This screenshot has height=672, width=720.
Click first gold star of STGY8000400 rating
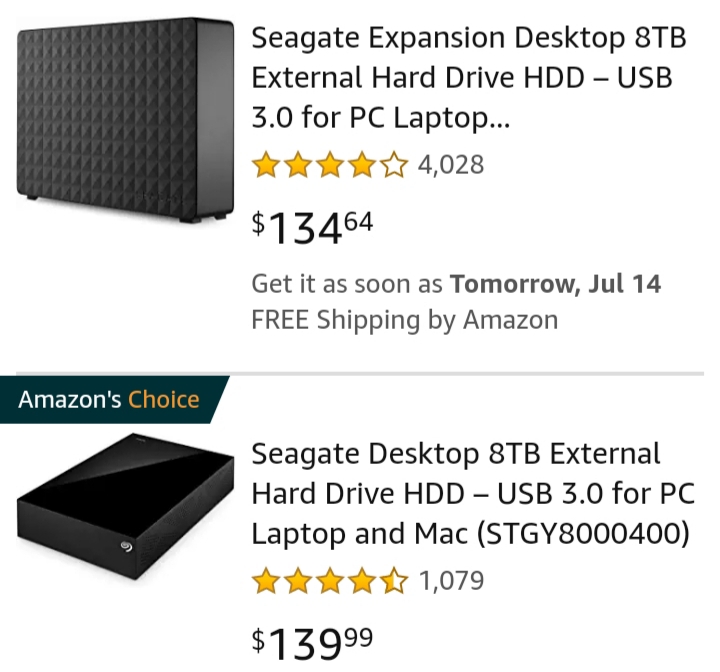pos(266,581)
